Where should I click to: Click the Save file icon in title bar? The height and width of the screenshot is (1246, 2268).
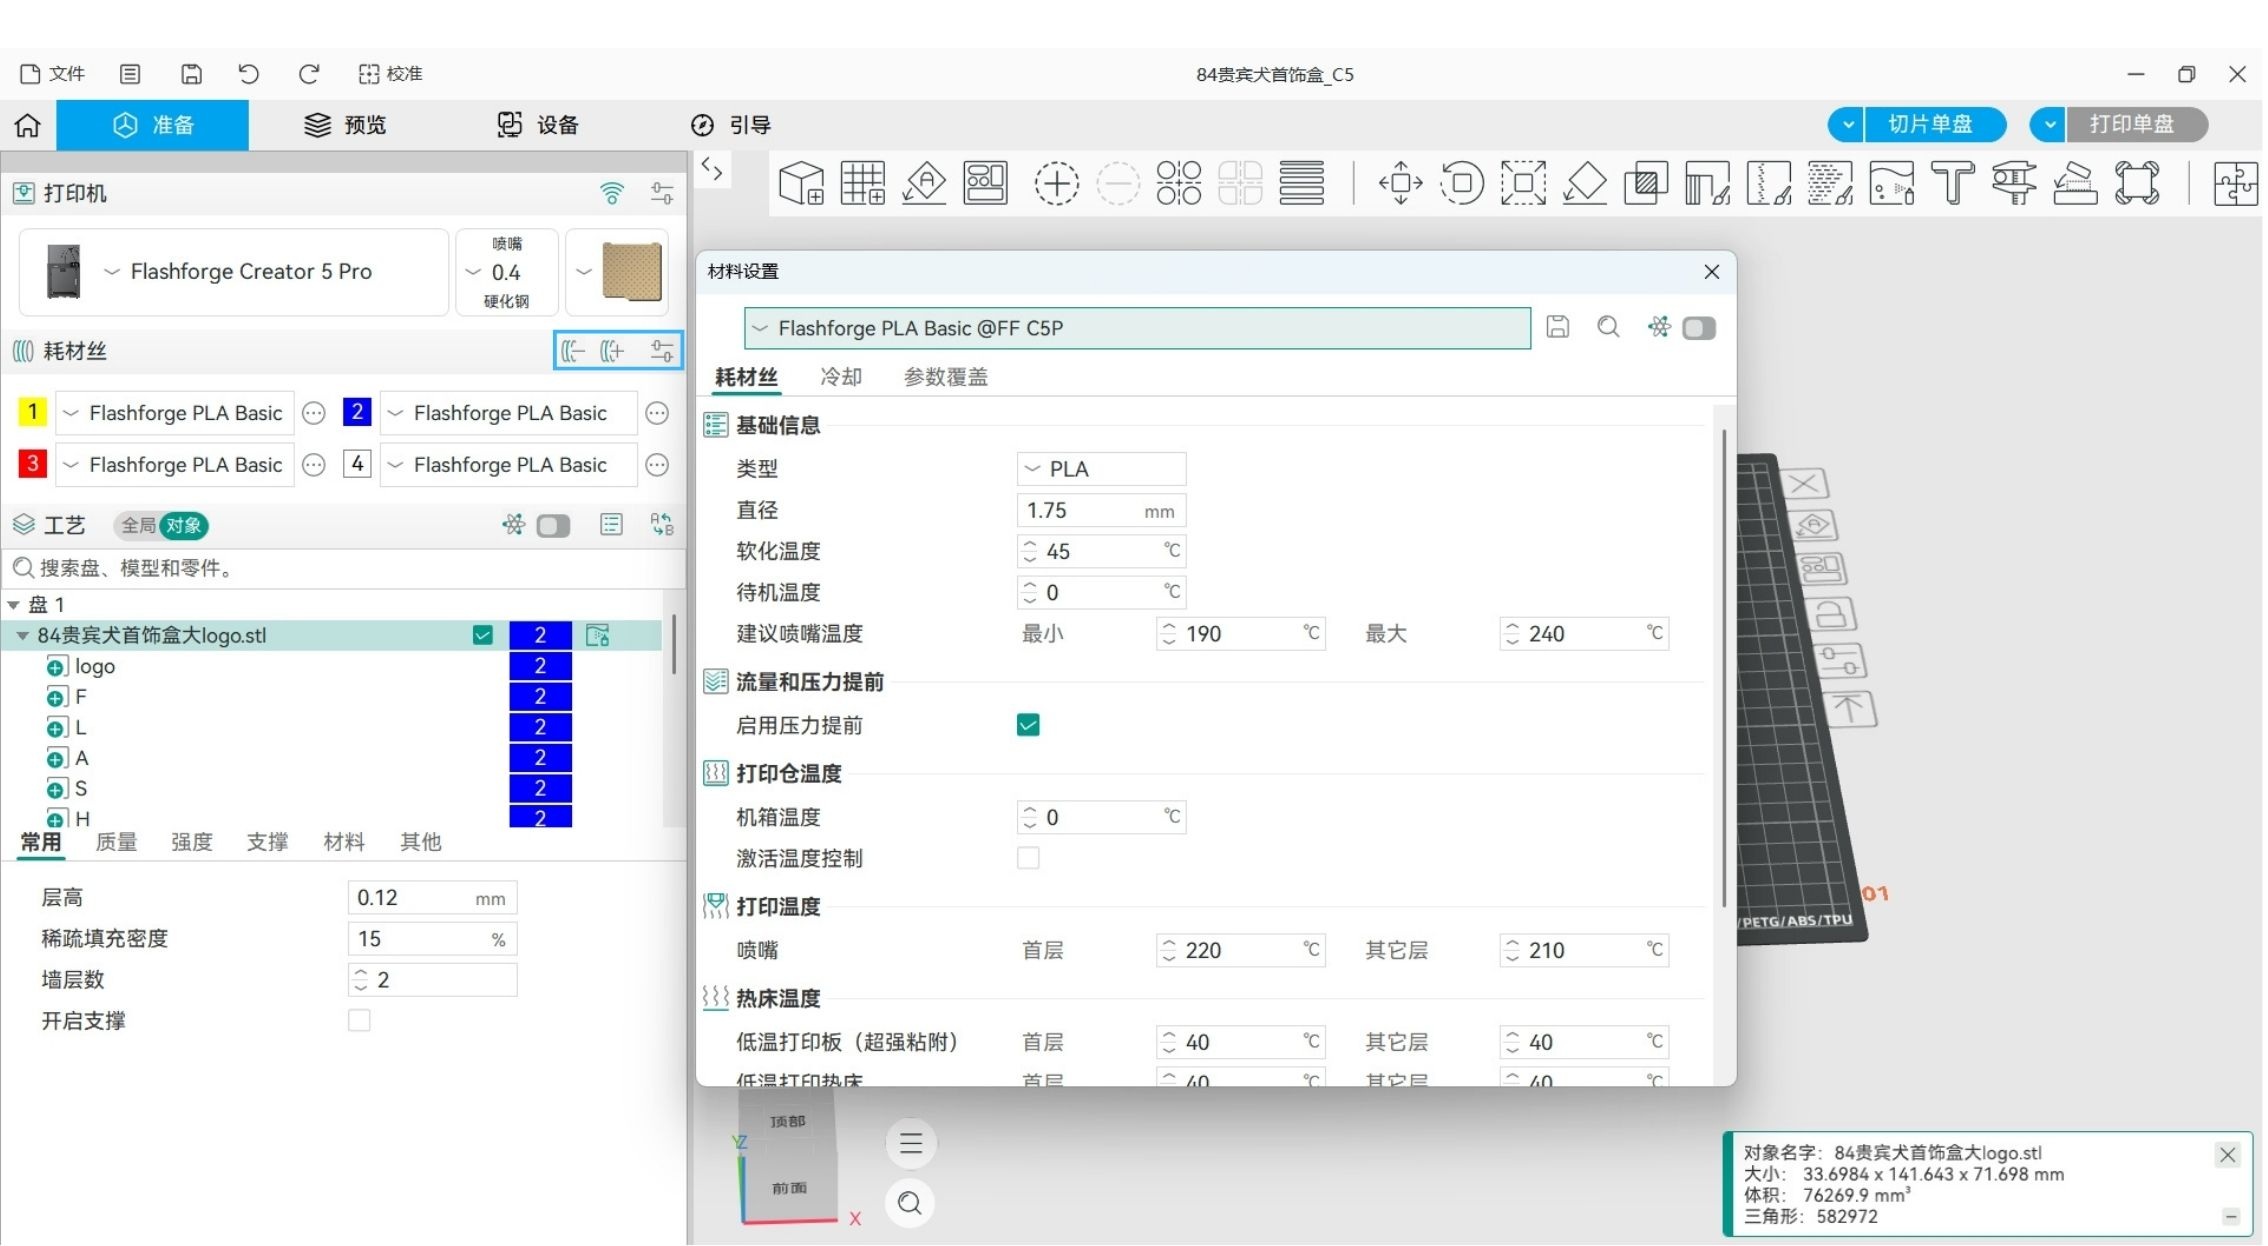(191, 74)
